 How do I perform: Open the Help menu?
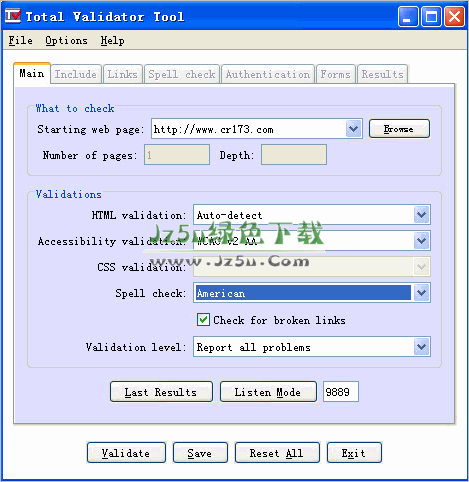[112, 41]
